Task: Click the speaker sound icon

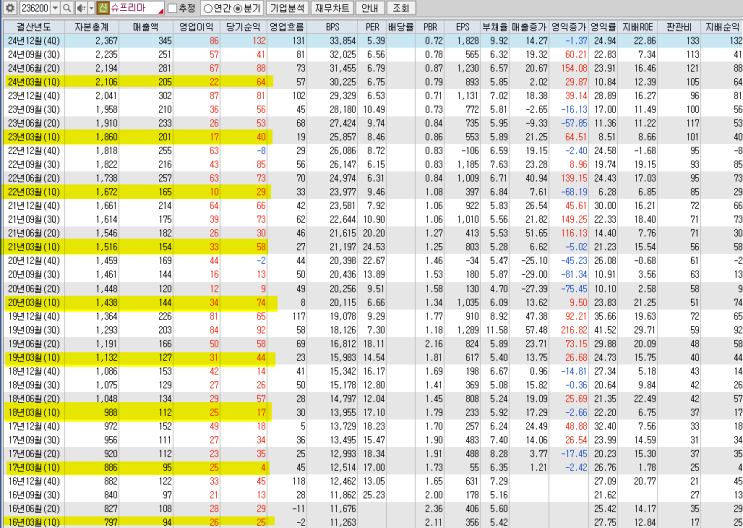Action: (x=80, y=8)
